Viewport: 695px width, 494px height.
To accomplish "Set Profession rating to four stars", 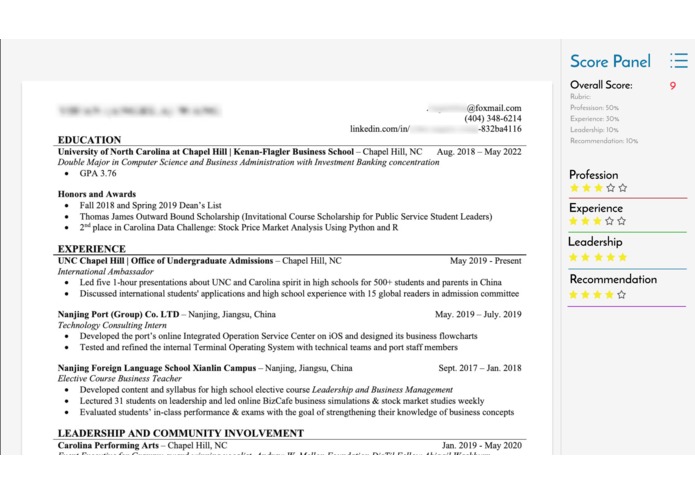I will tap(611, 188).
